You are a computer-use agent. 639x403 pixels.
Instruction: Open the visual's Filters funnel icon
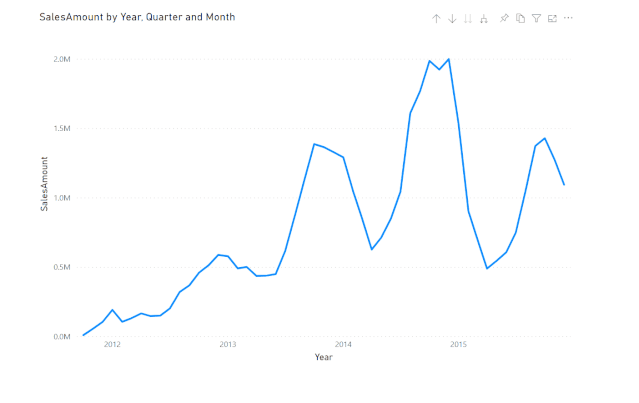pos(536,19)
